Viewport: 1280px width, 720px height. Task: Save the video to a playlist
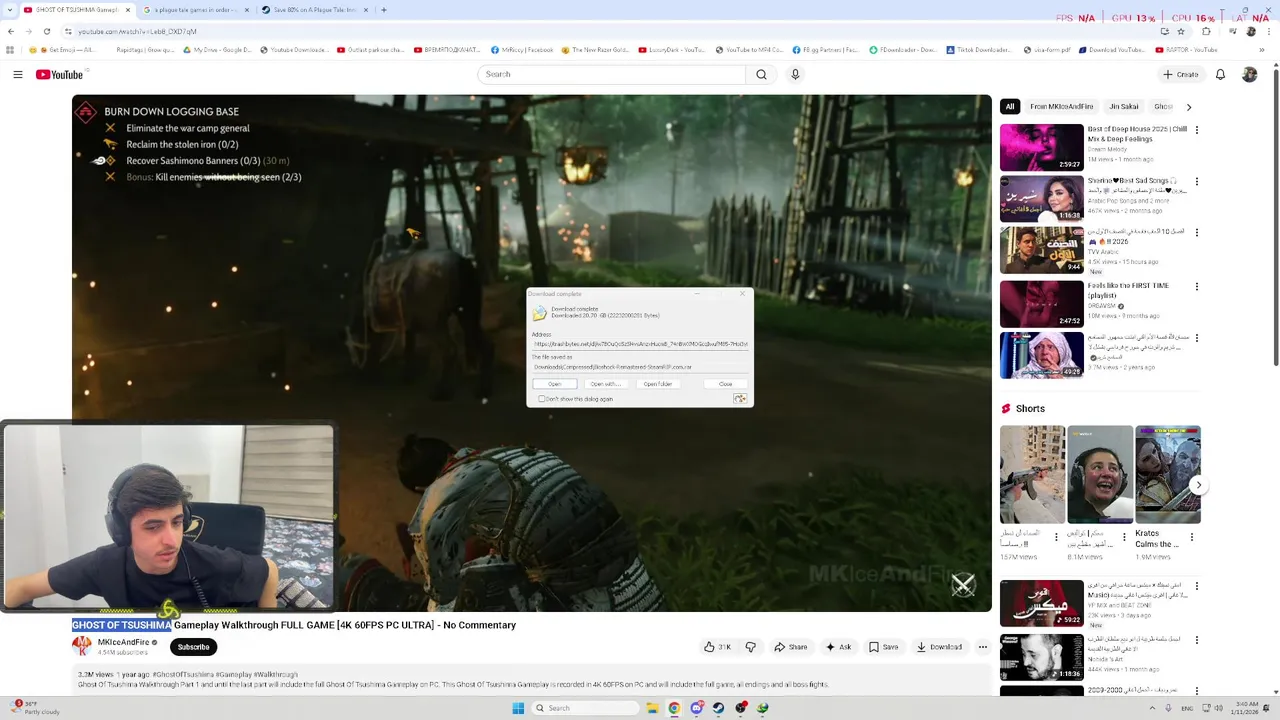coord(883,647)
